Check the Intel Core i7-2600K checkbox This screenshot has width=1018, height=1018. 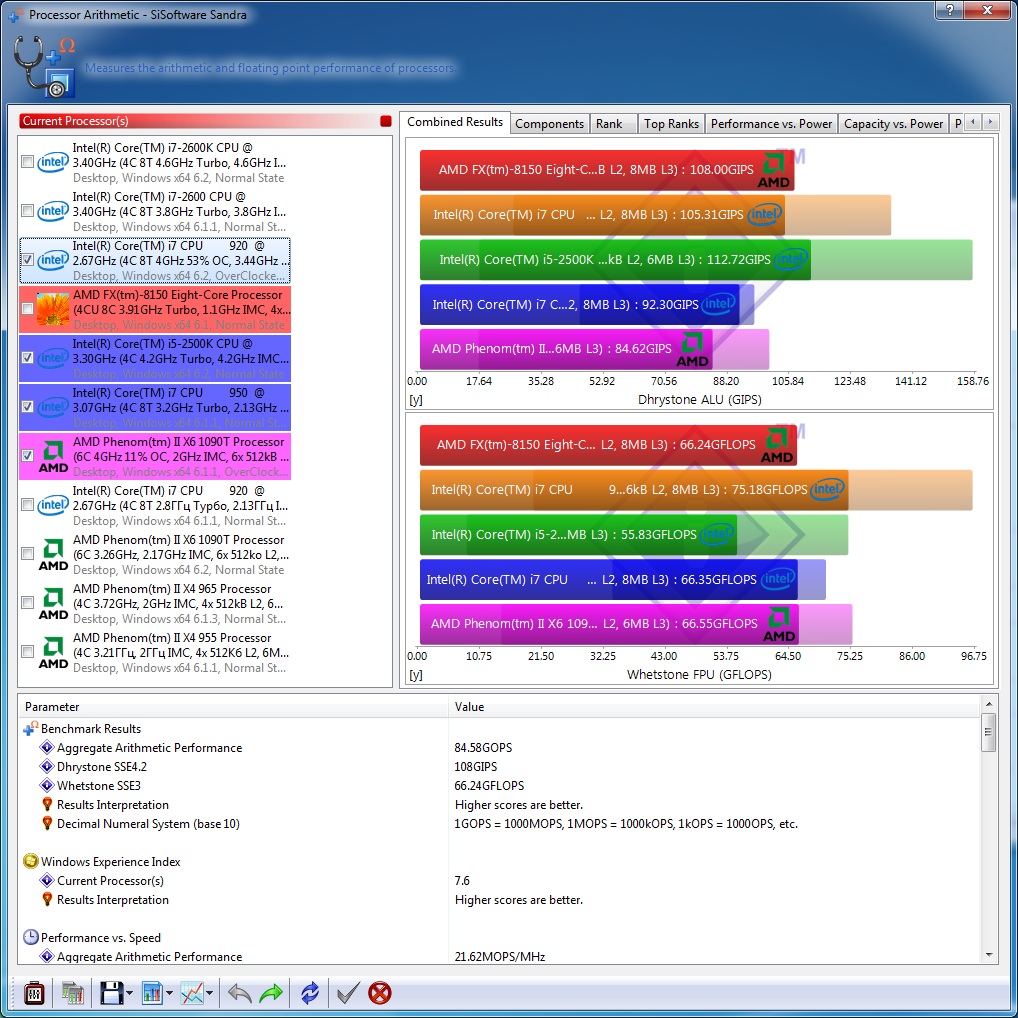(27, 162)
